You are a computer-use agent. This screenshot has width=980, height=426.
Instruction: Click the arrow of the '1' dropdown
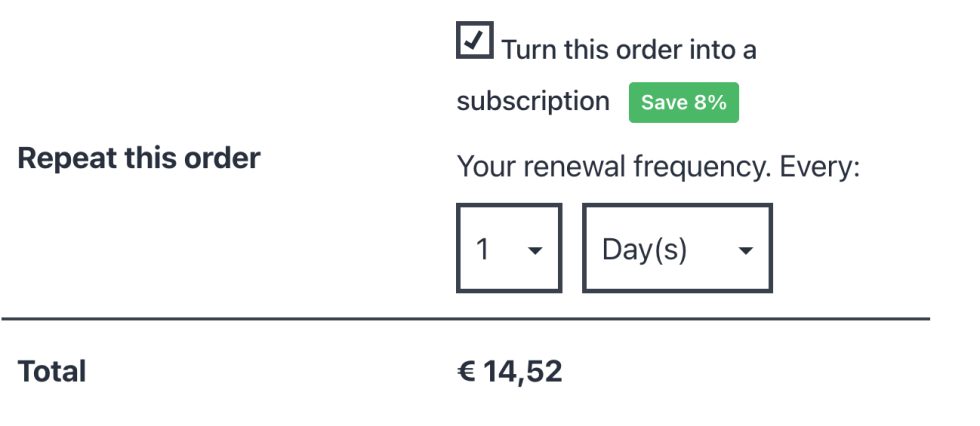click(535, 251)
